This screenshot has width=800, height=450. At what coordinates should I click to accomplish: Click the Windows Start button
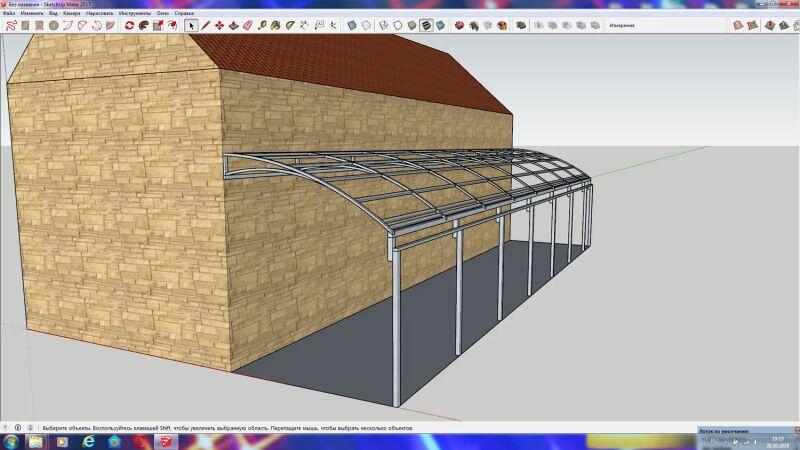point(11,440)
